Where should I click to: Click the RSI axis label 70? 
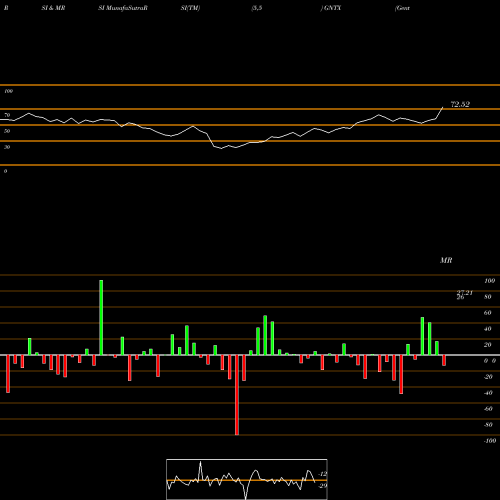7,115
